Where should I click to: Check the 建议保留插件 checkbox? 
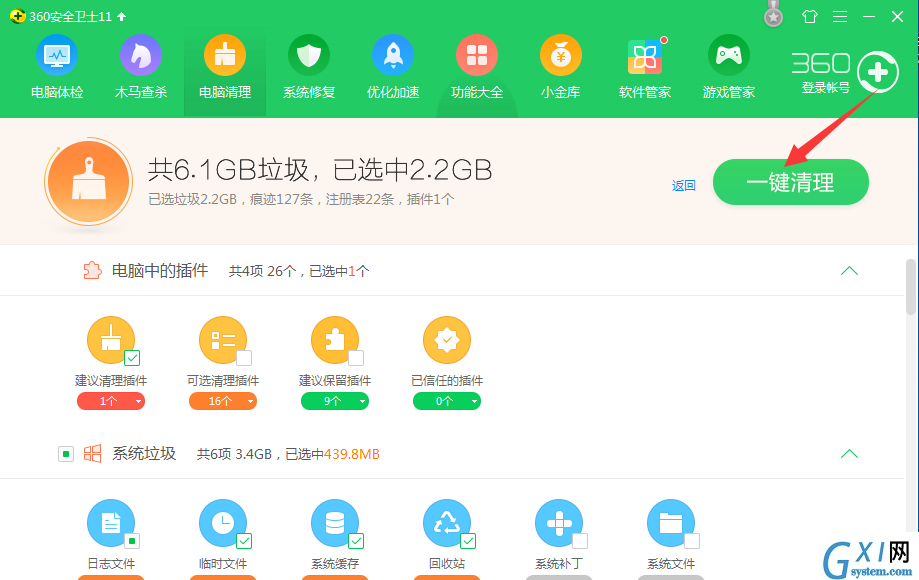pos(356,357)
